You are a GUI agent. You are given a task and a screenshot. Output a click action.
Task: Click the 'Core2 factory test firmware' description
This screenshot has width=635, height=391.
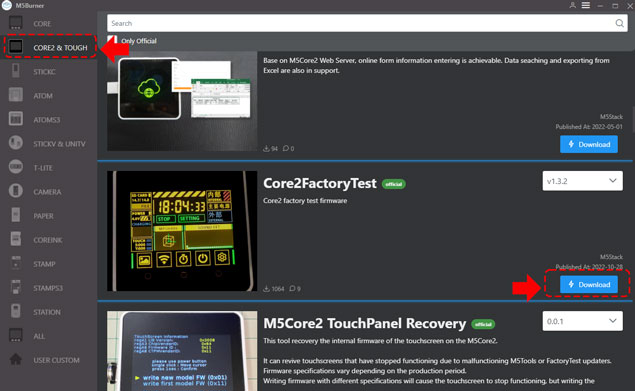tap(305, 201)
